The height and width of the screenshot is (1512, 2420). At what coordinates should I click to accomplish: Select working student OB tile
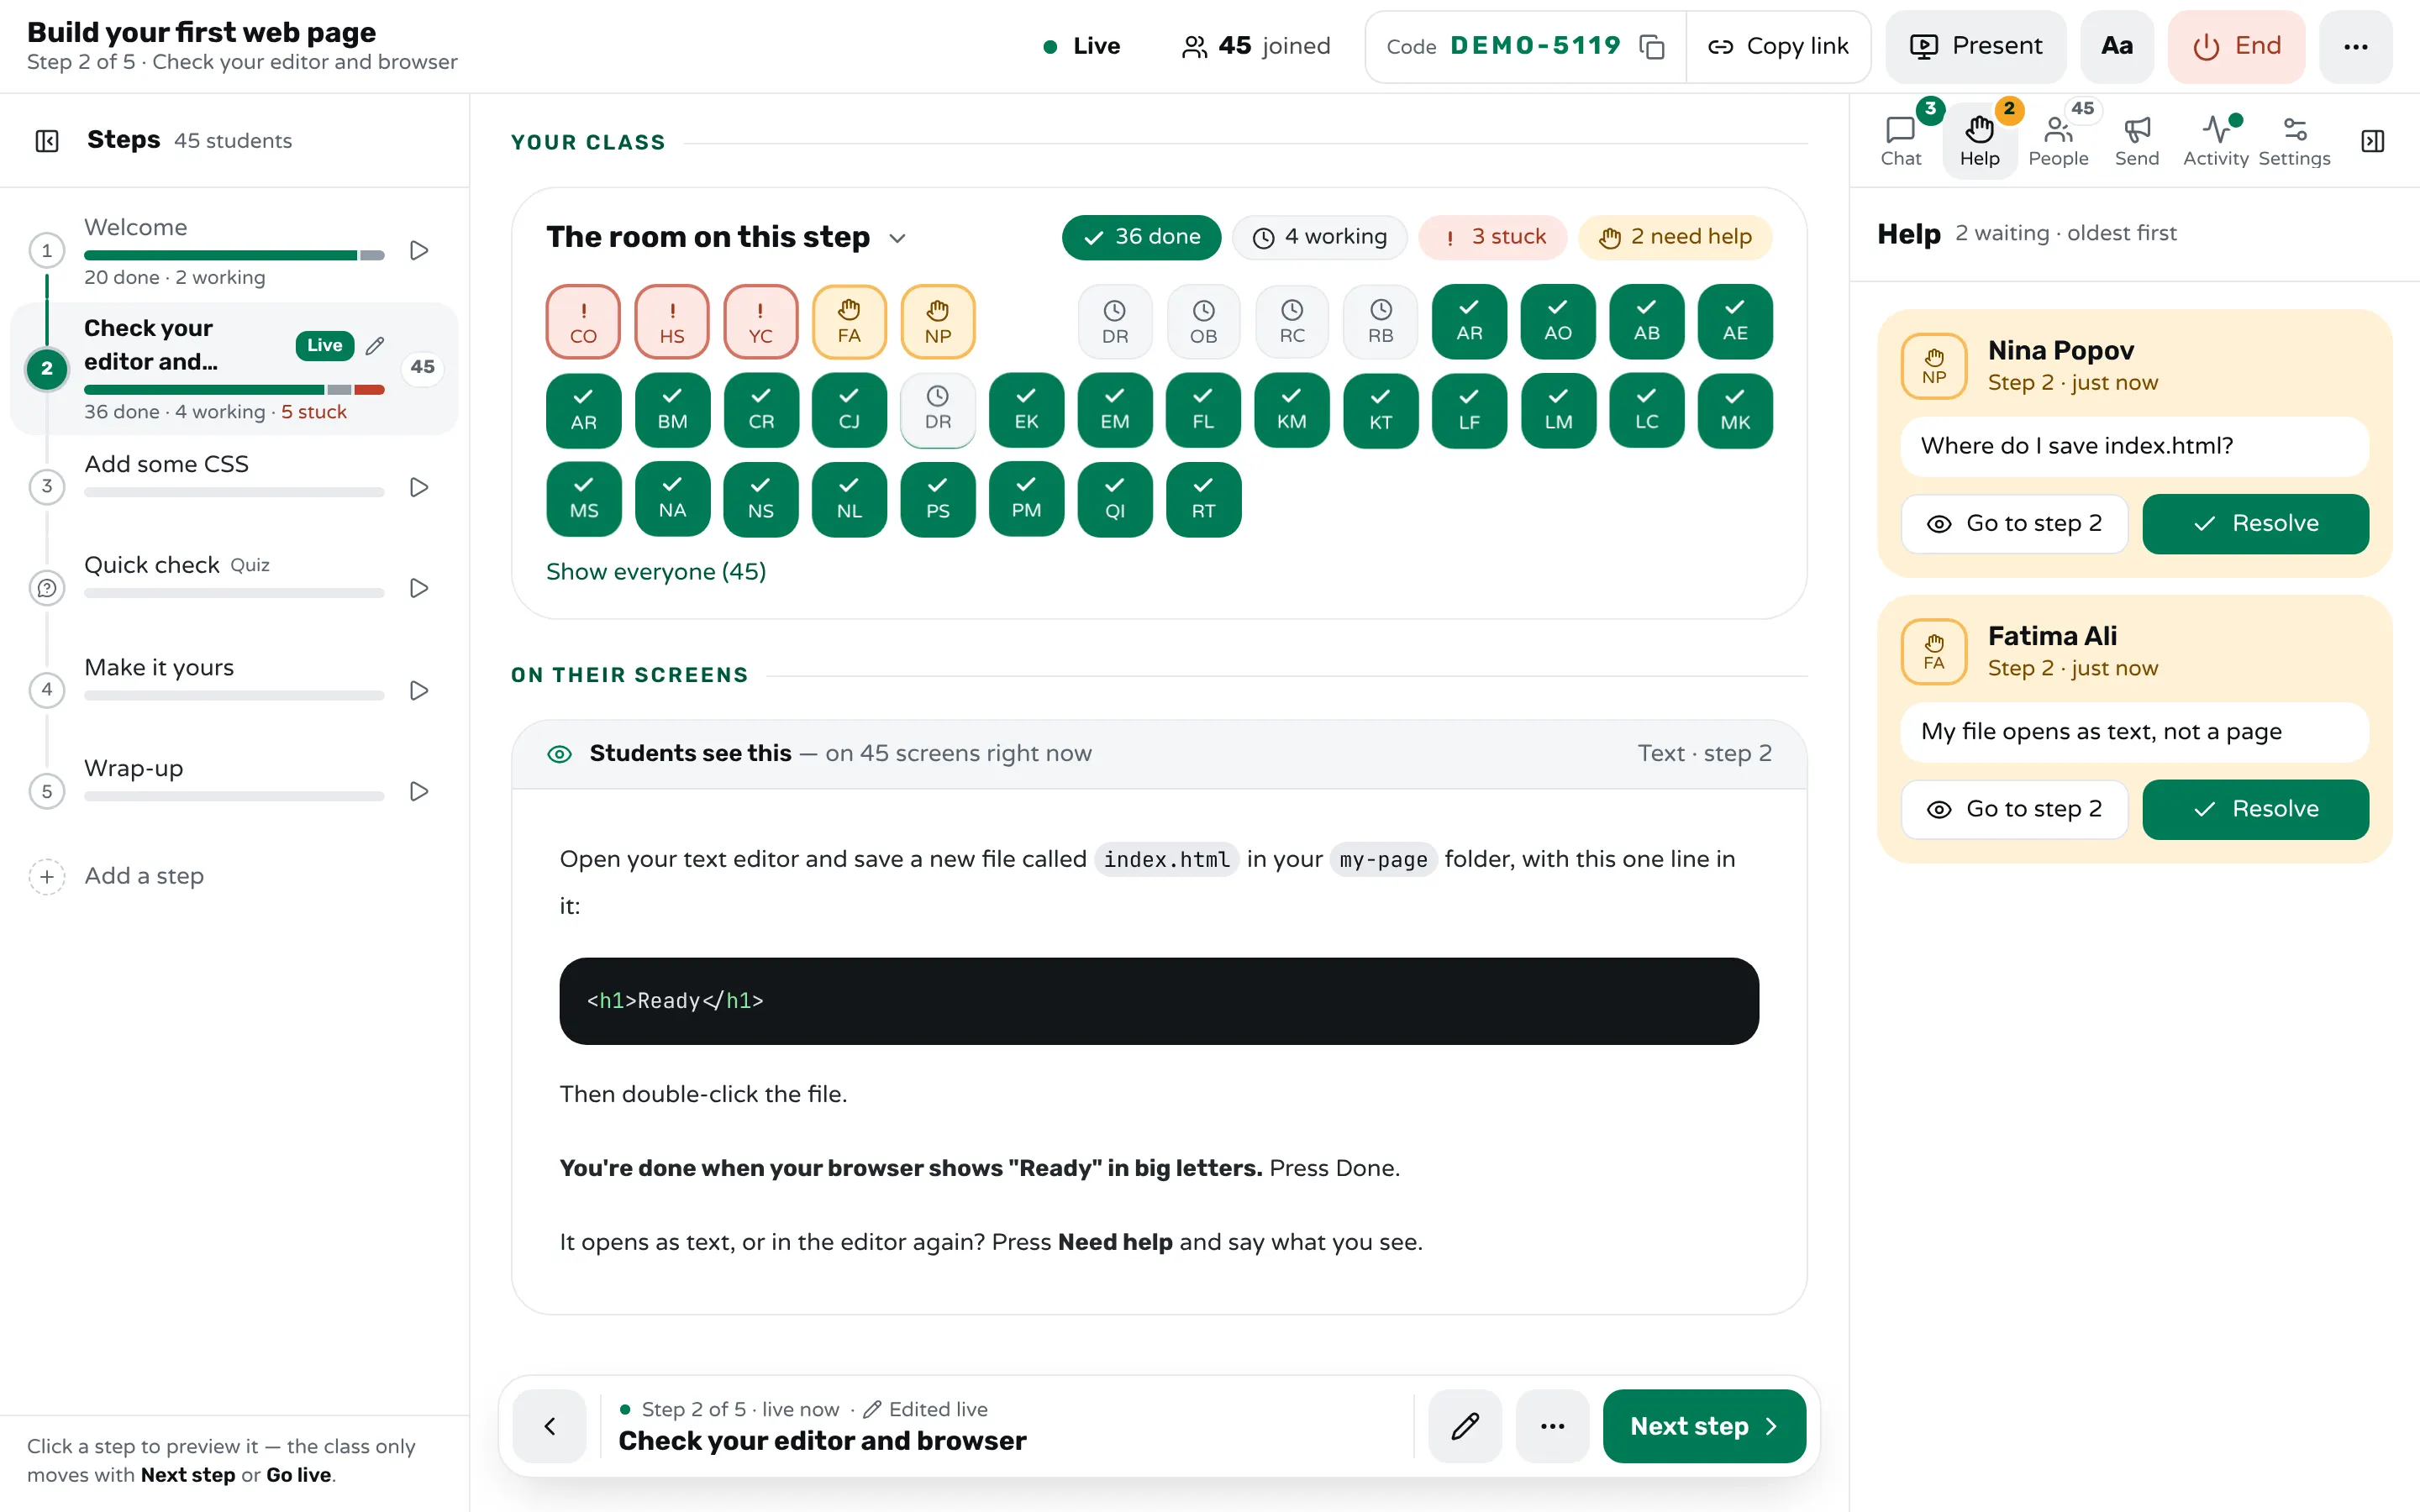point(1203,322)
